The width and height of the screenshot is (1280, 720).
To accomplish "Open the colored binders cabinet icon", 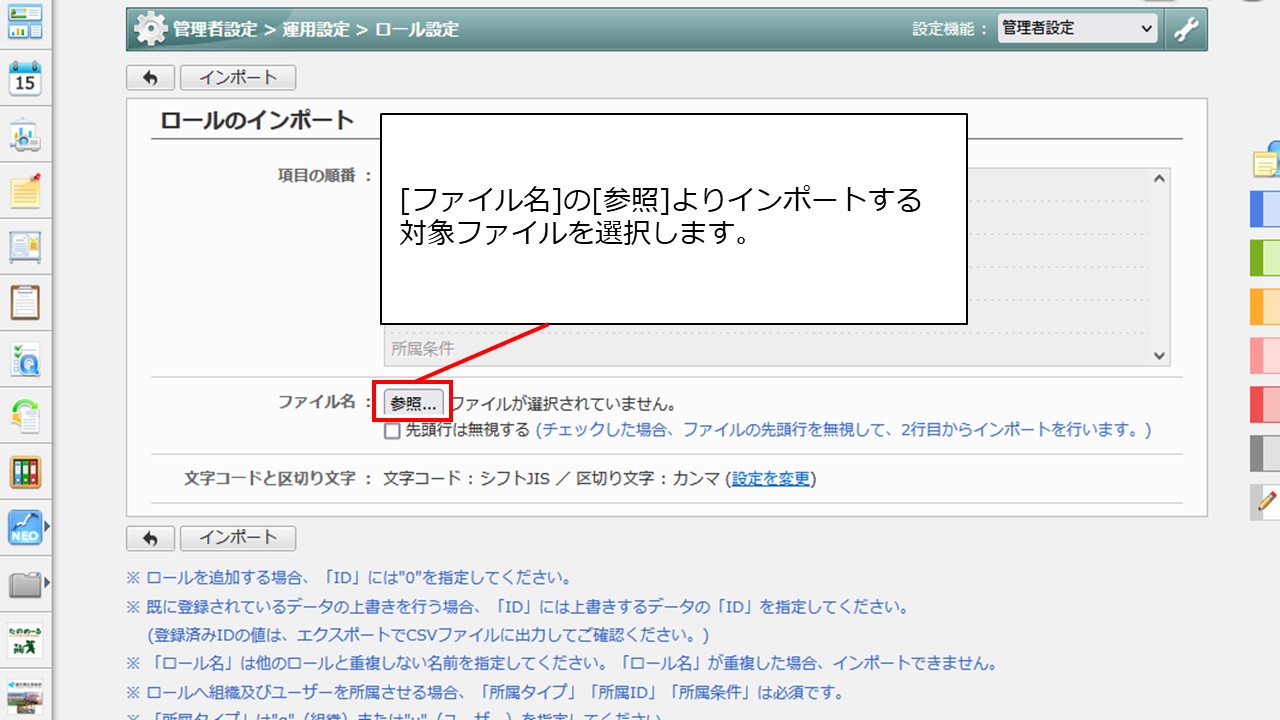I will [x=25, y=472].
